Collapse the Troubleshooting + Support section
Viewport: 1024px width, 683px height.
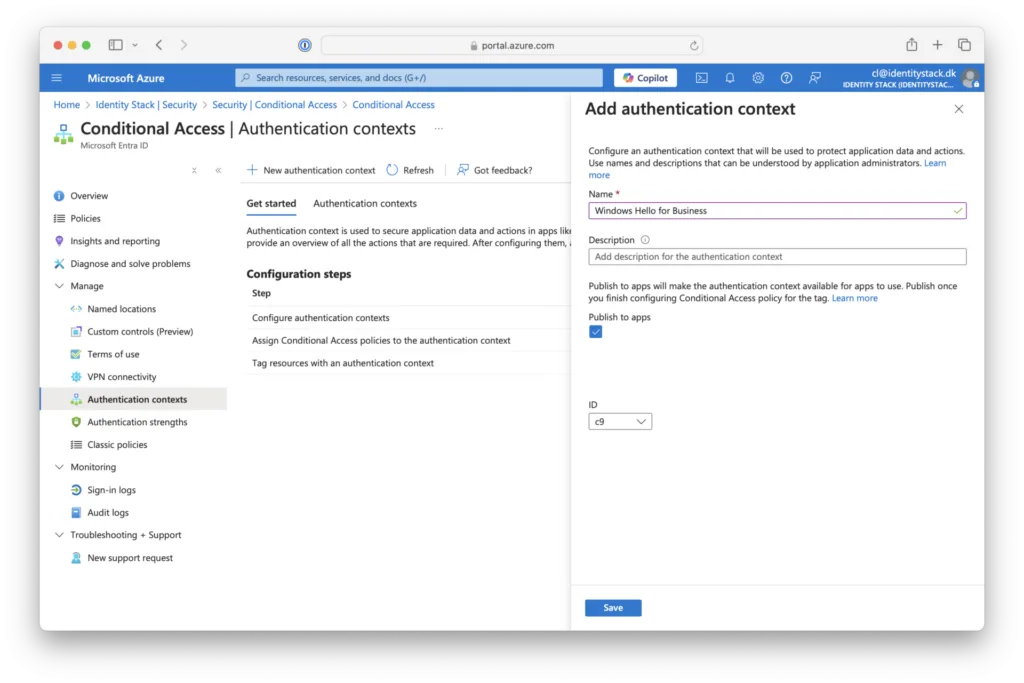pos(59,535)
